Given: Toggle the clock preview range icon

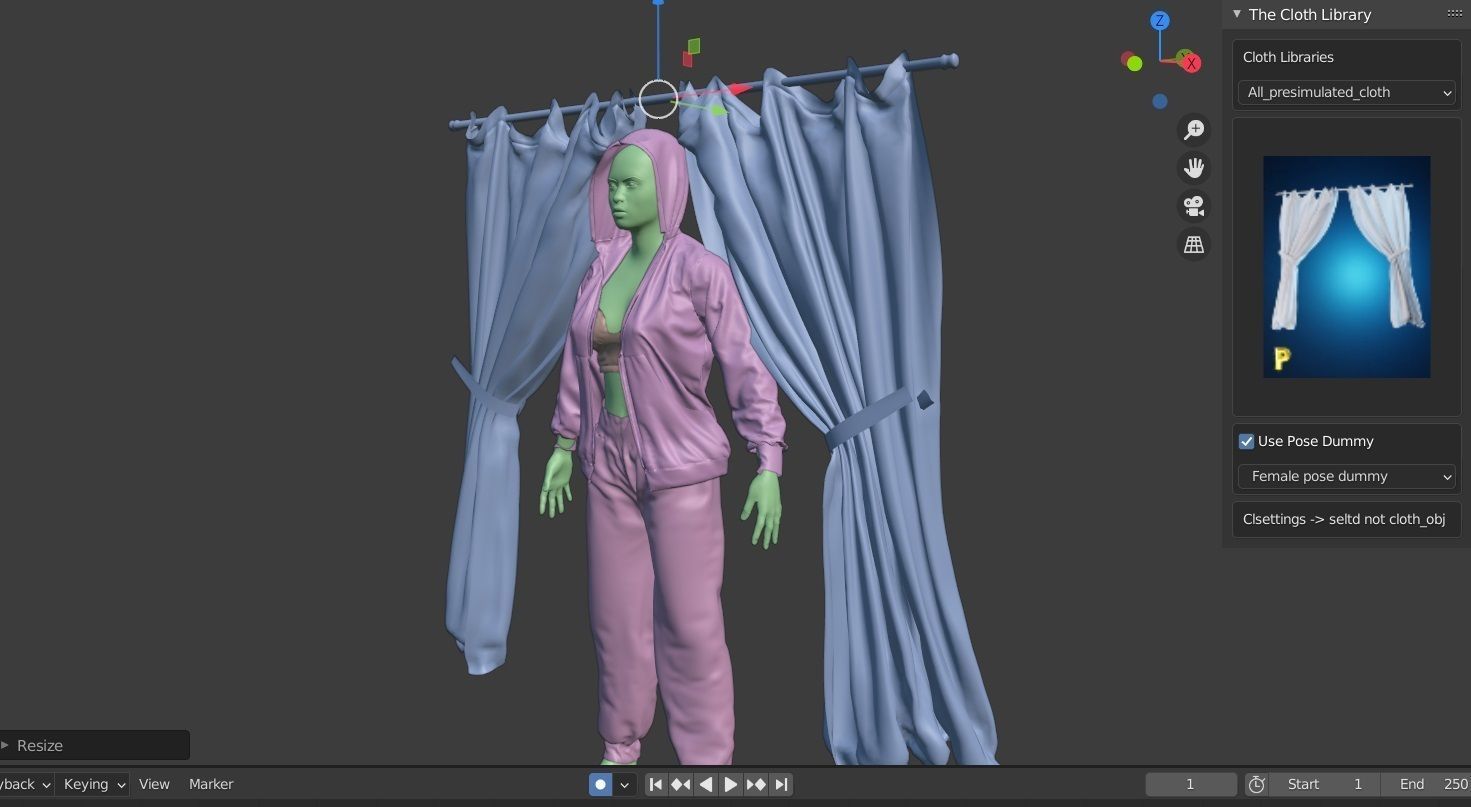Looking at the screenshot, I should [x=1257, y=785].
